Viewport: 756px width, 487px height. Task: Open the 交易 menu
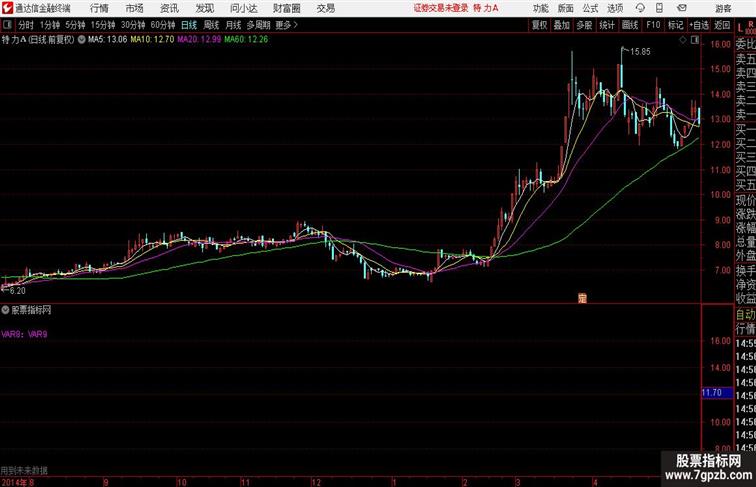pos(325,8)
